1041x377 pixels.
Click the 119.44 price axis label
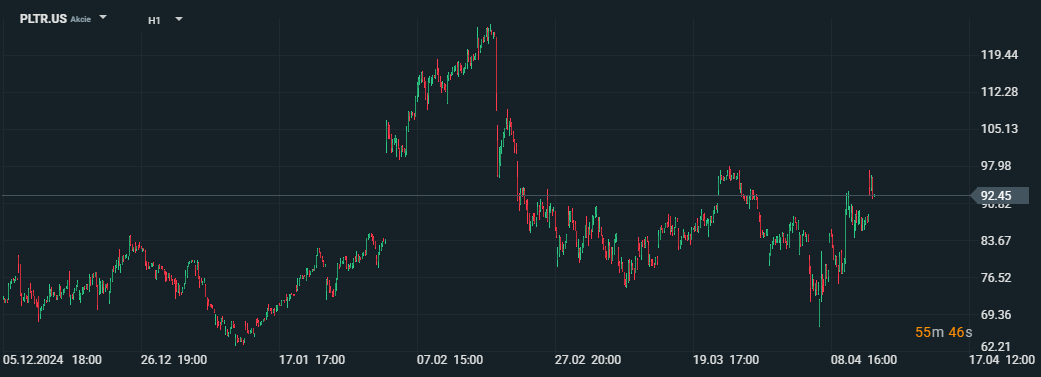pyautogui.click(x=999, y=55)
